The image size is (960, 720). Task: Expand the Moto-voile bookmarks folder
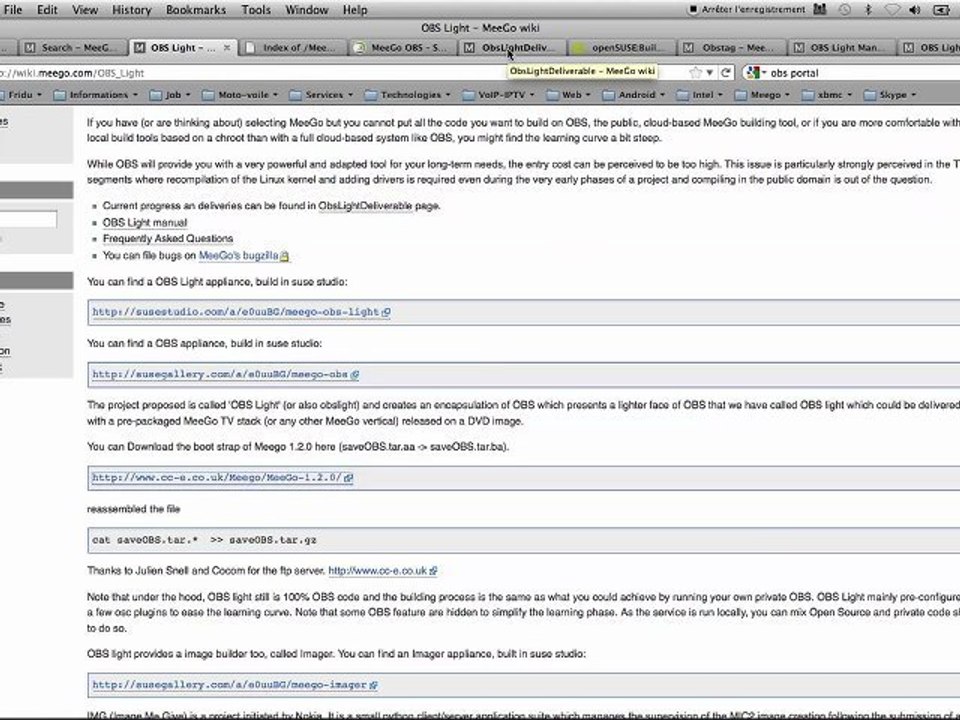tap(241, 95)
